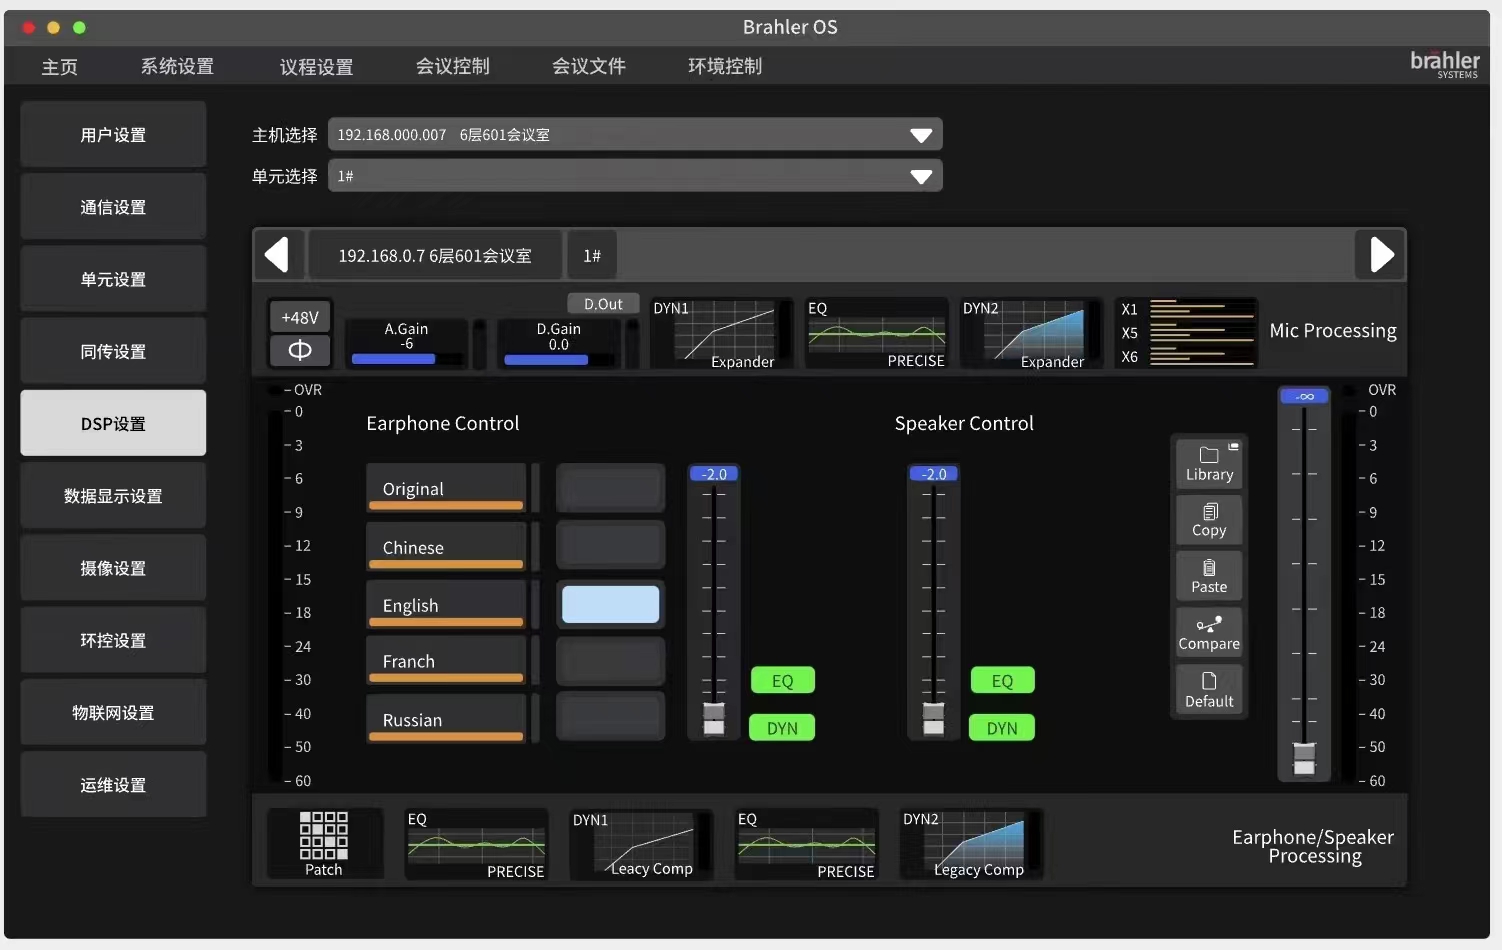
Task: Click the Paste settings icon
Action: [x=1209, y=576]
